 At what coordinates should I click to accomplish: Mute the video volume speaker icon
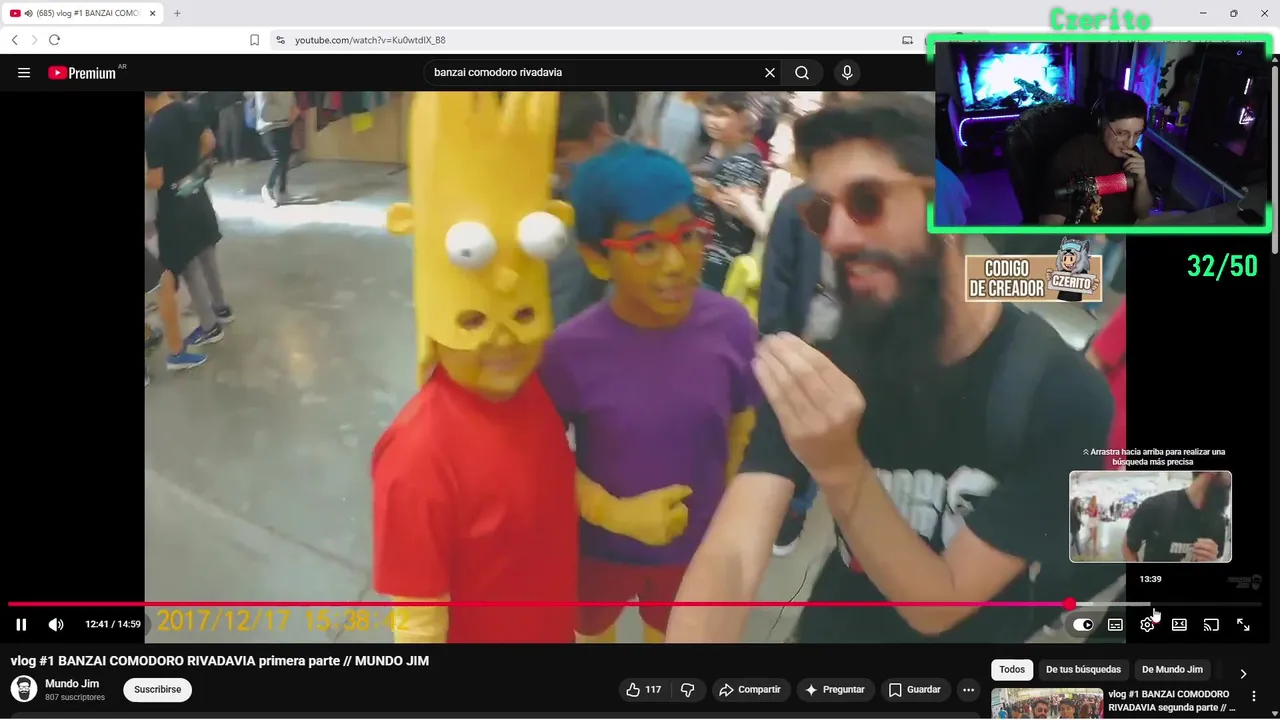pyautogui.click(x=56, y=625)
